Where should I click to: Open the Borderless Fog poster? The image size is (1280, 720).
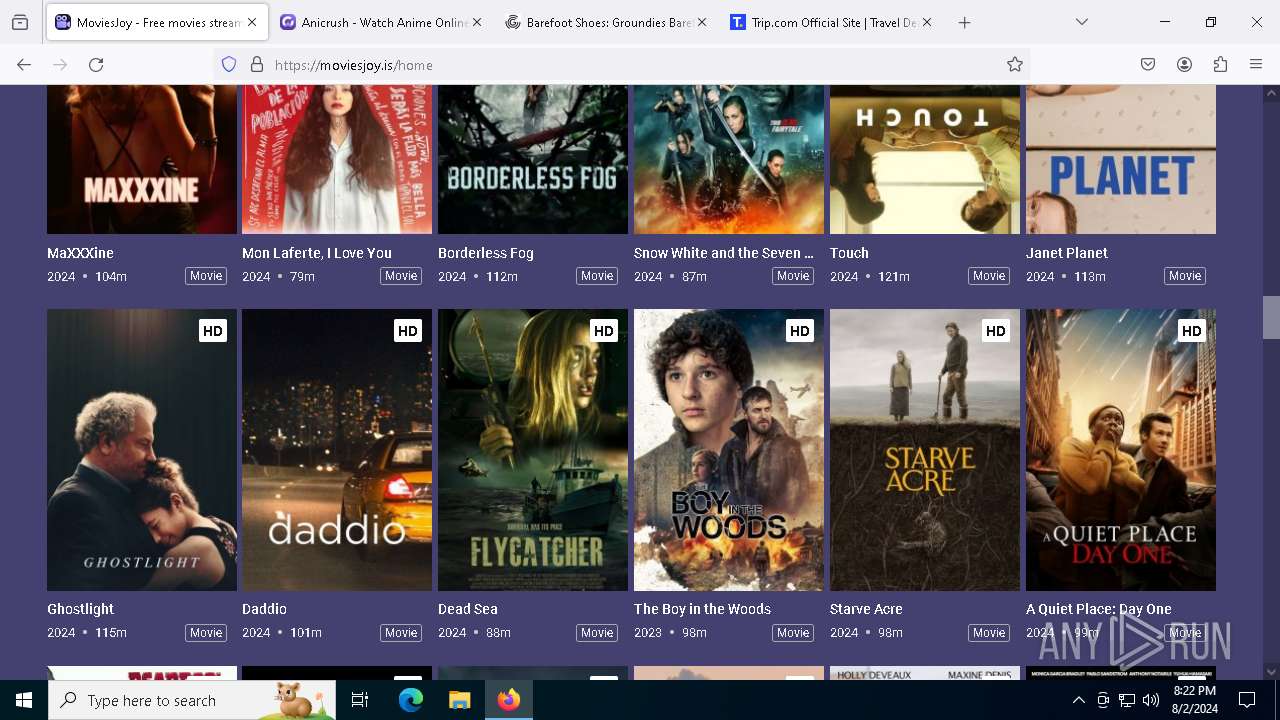pyautogui.click(x=533, y=159)
